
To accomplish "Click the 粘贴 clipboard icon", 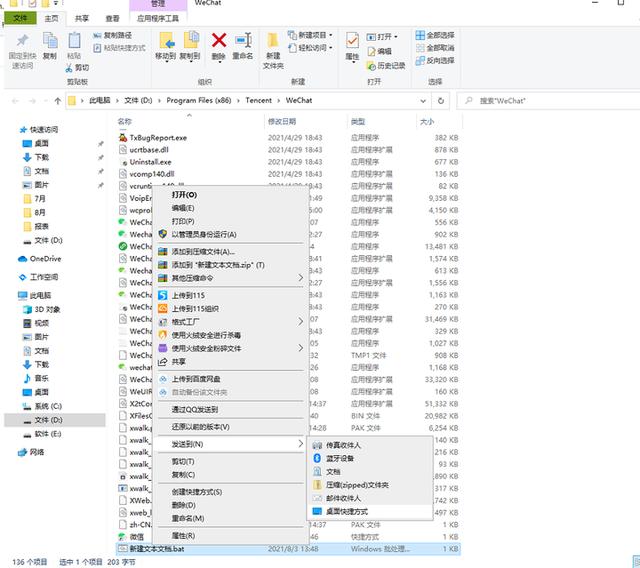I will pos(74,40).
